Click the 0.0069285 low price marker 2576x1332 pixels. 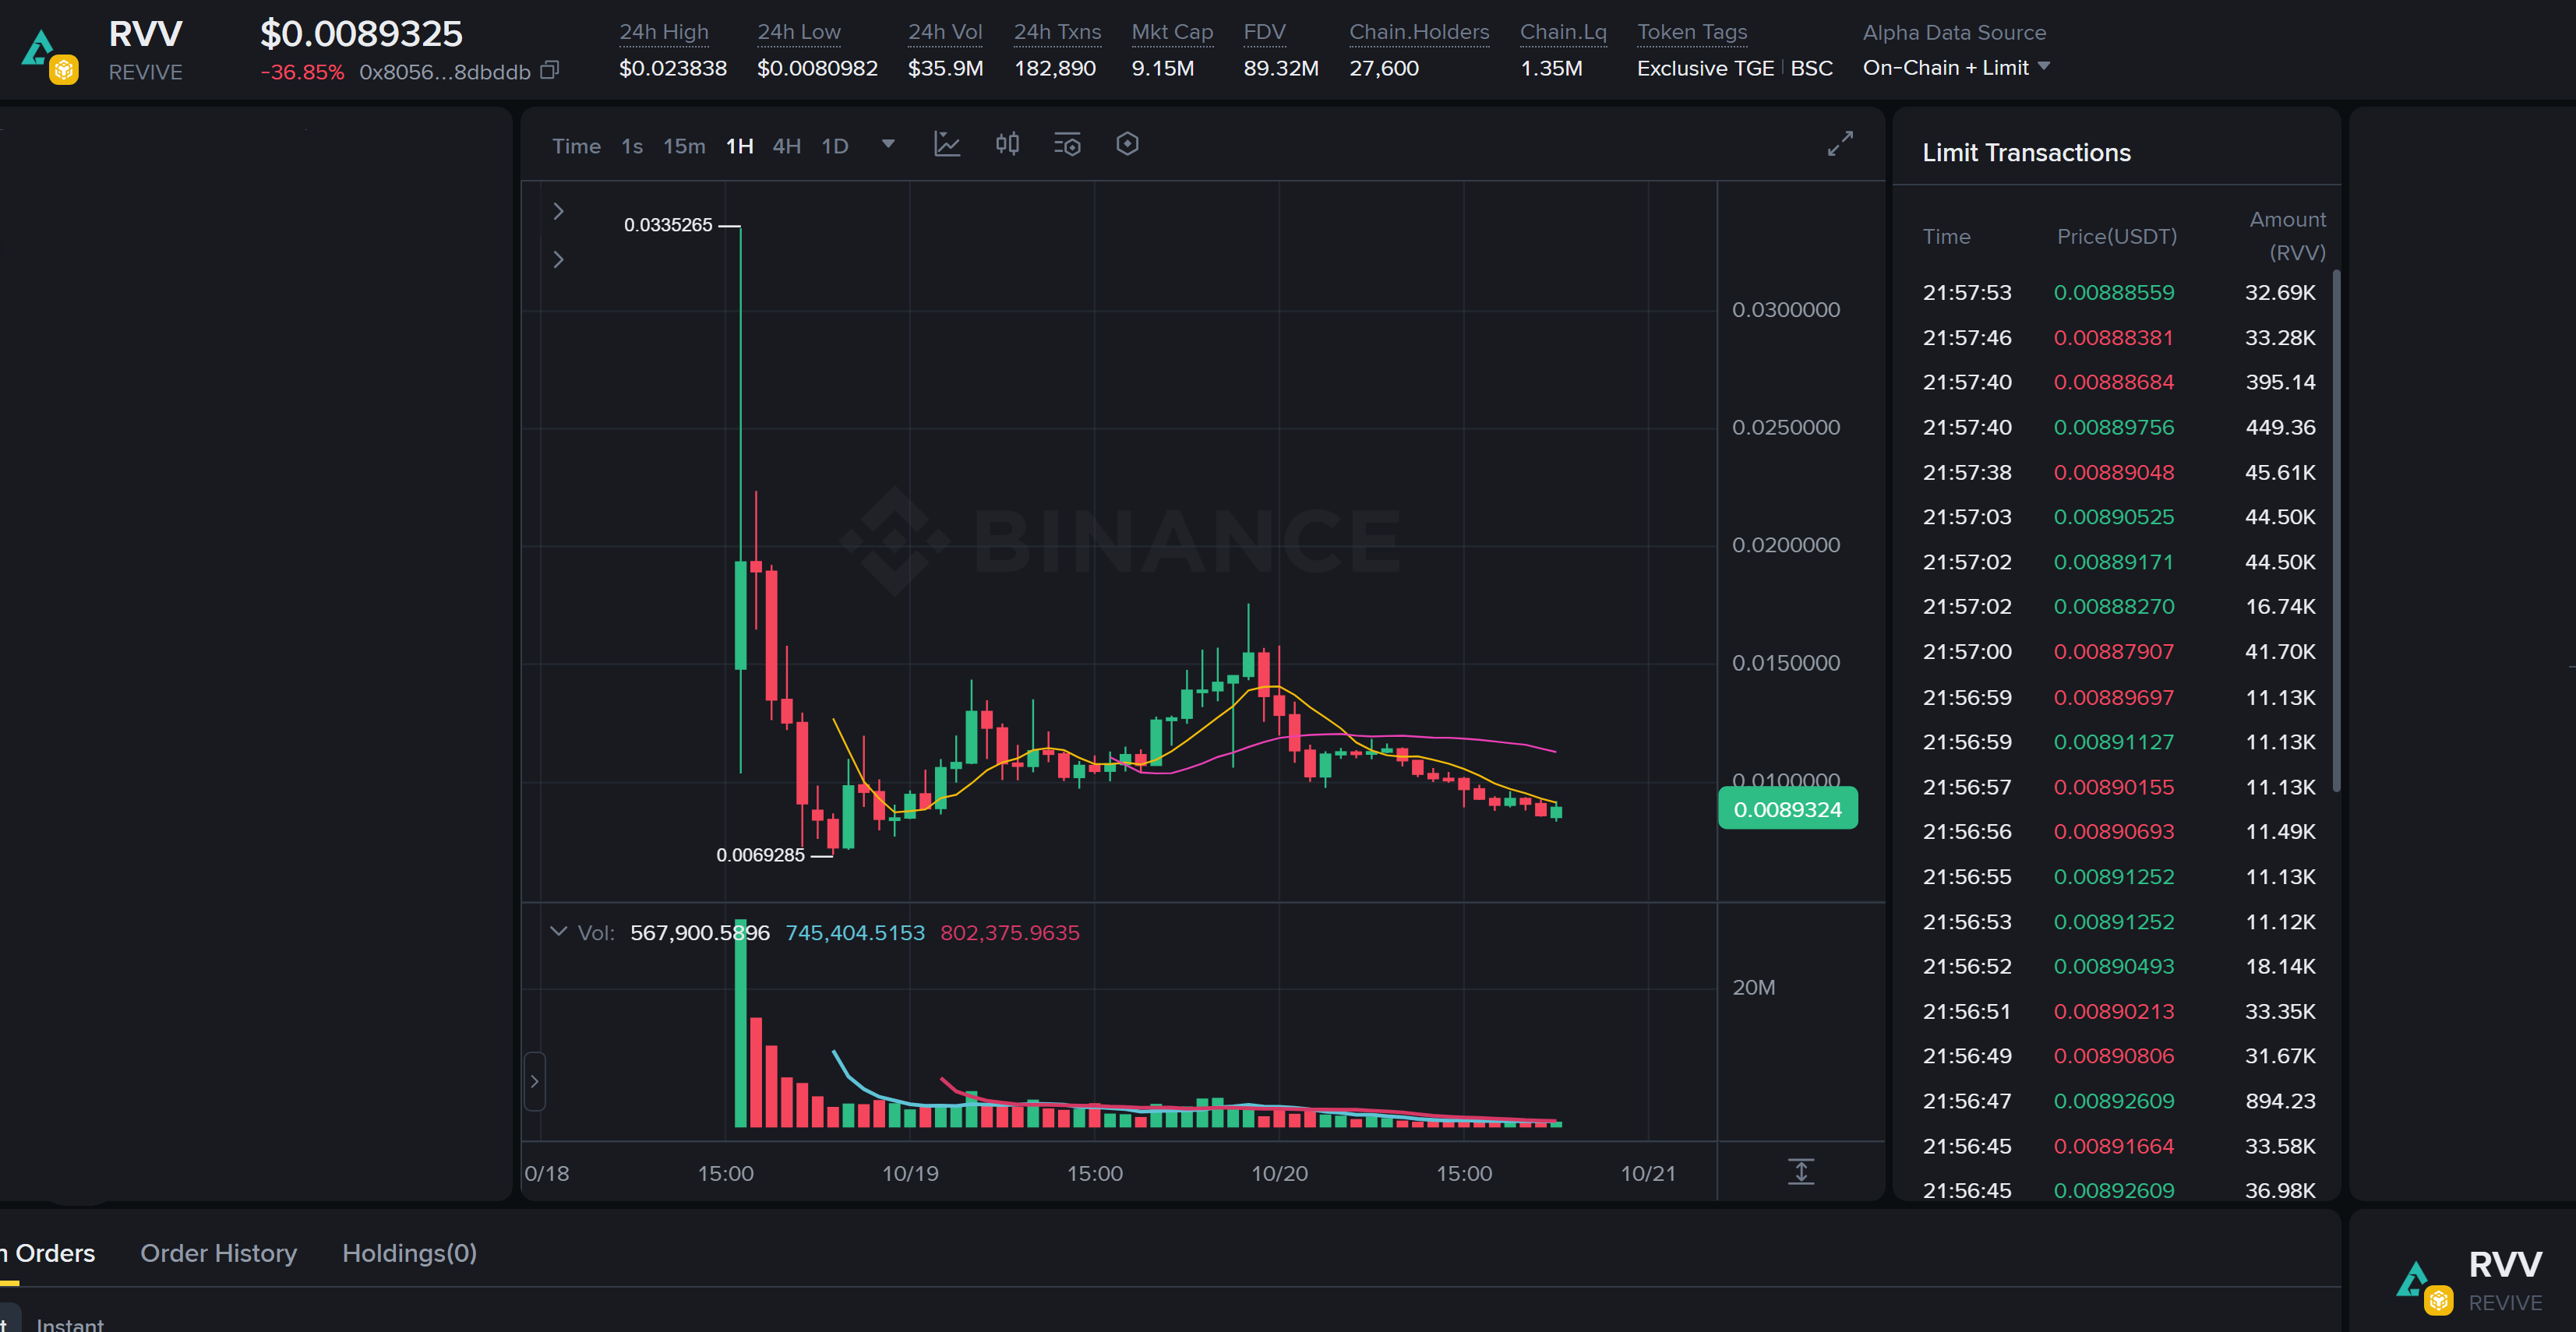[760, 855]
